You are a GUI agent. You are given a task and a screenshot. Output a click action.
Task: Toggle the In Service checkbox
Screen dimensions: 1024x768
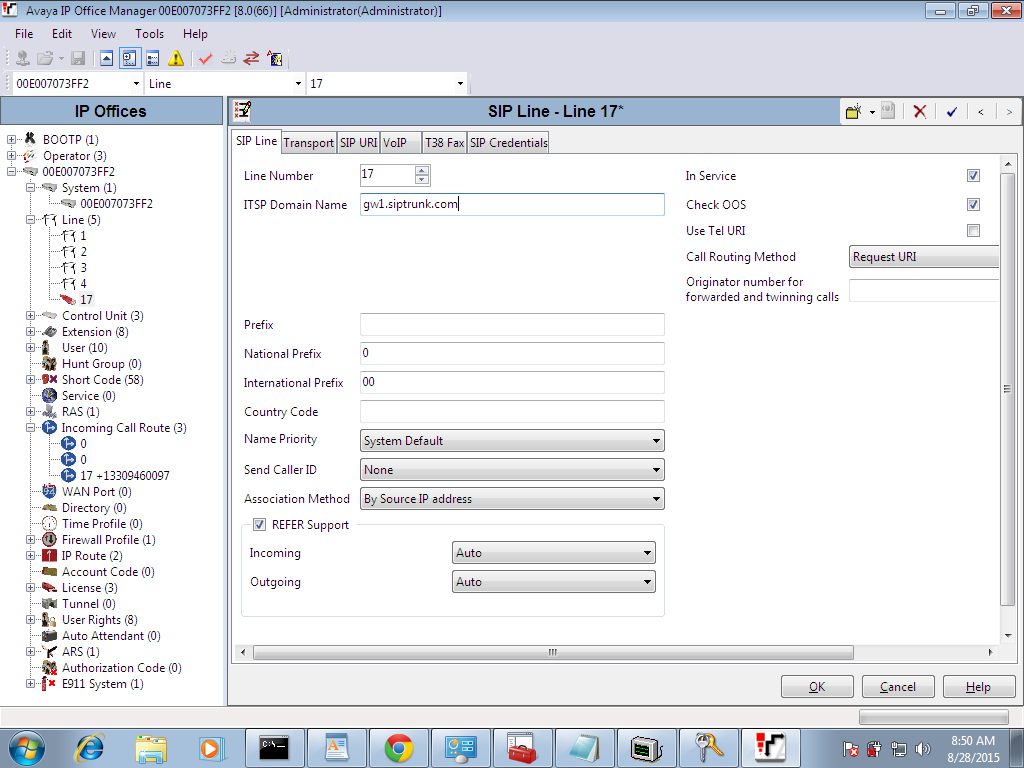click(x=973, y=176)
